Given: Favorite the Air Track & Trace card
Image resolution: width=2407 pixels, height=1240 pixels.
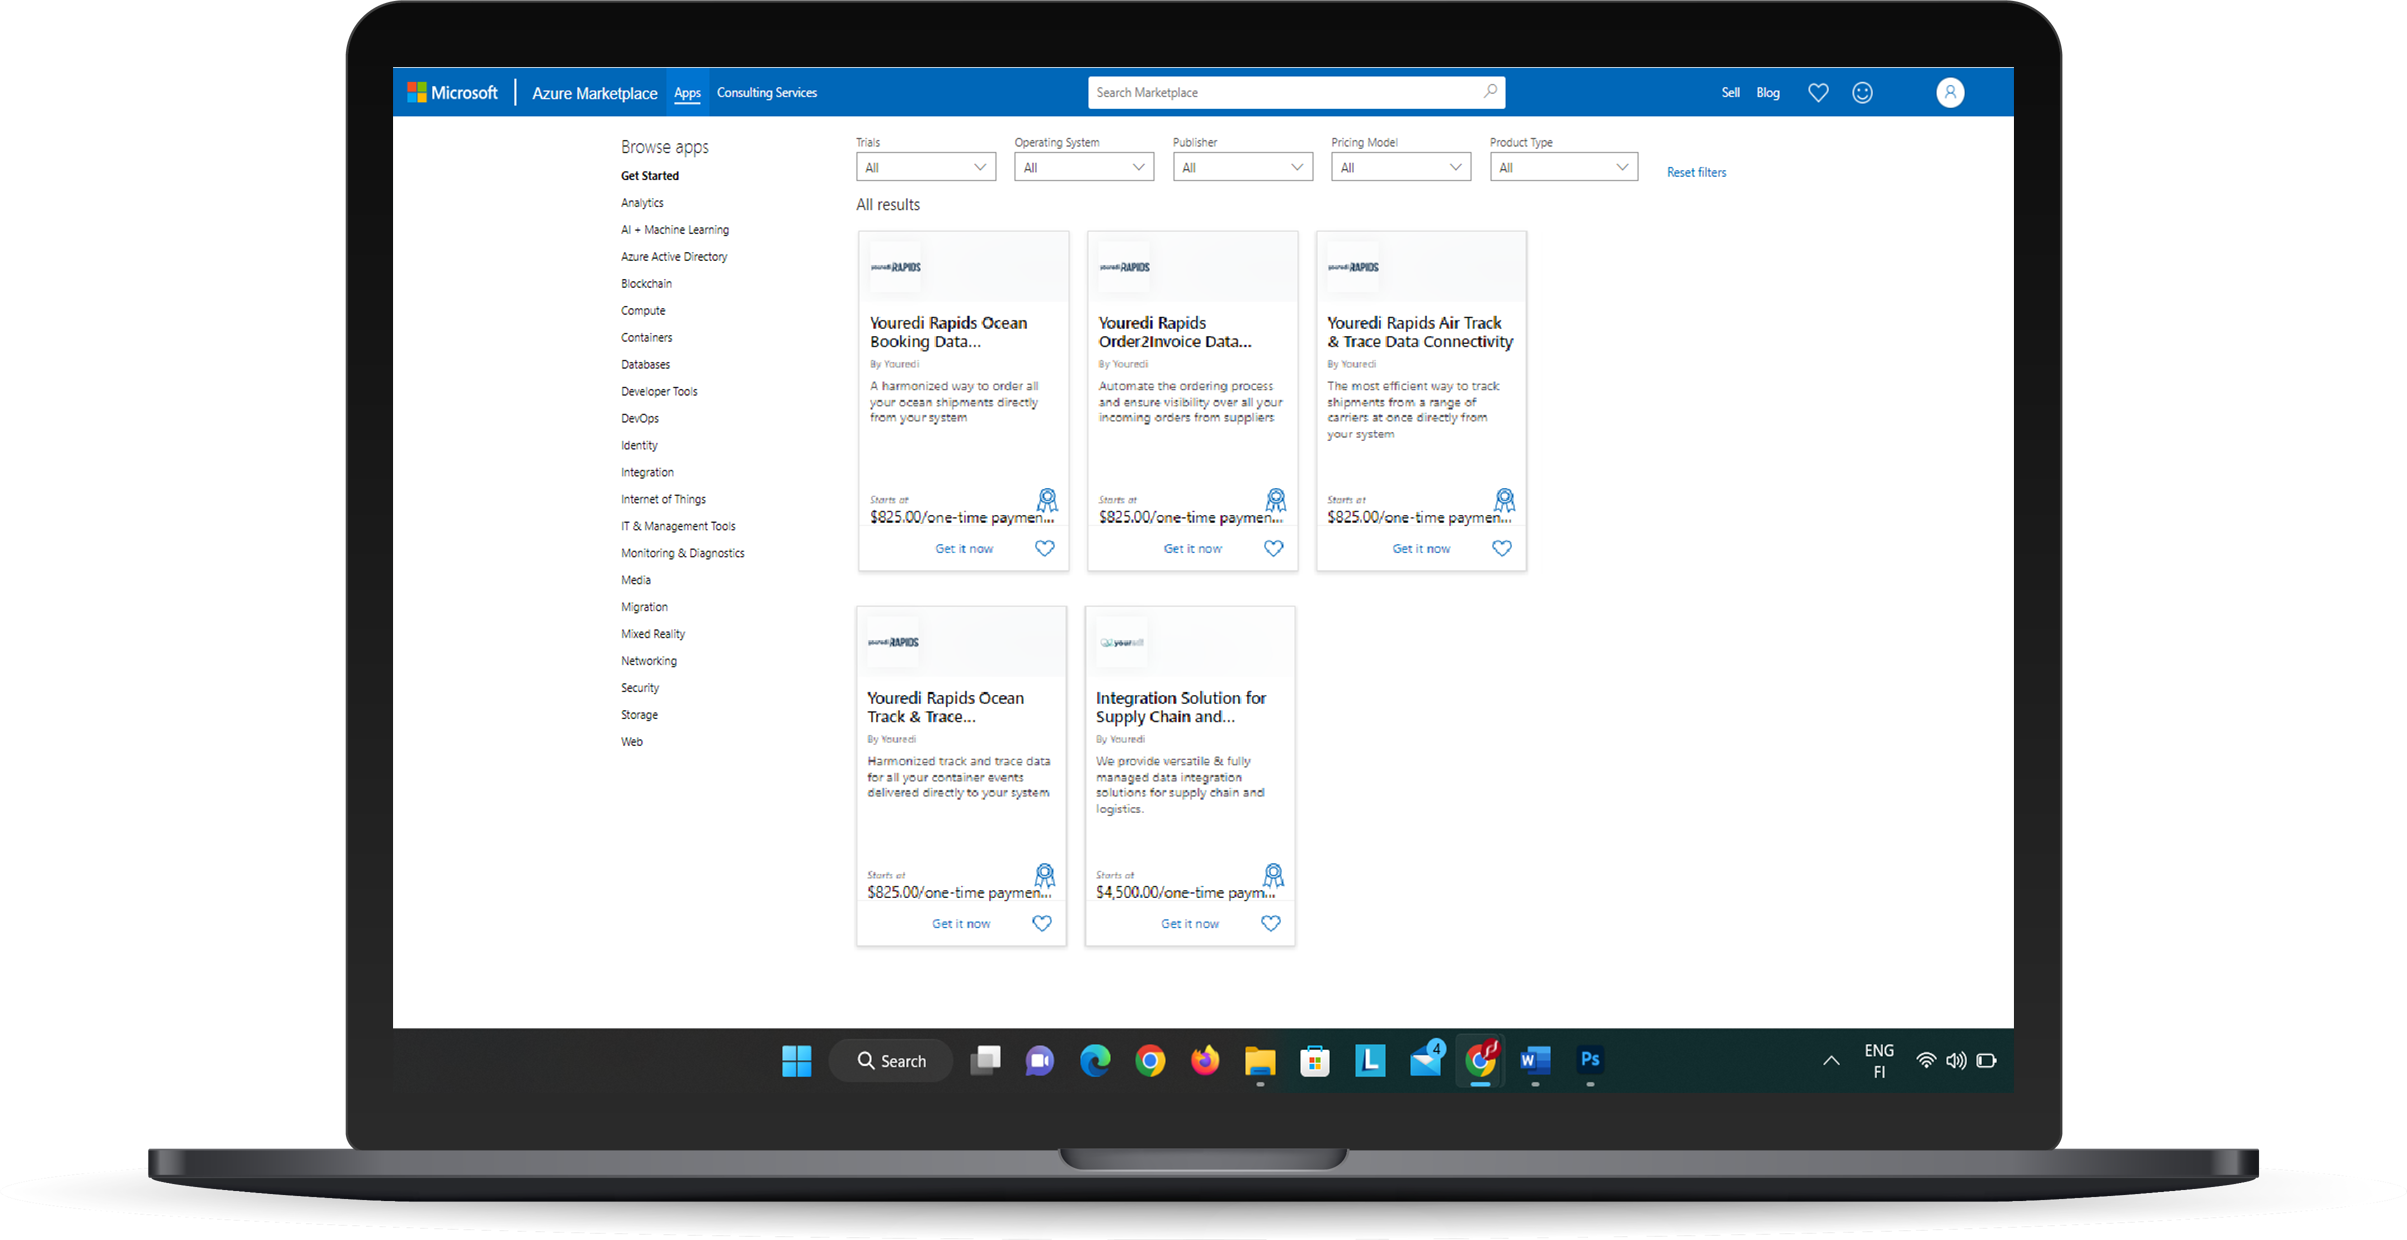Looking at the screenshot, I should pyautogui.click(x=1501, y=548).
